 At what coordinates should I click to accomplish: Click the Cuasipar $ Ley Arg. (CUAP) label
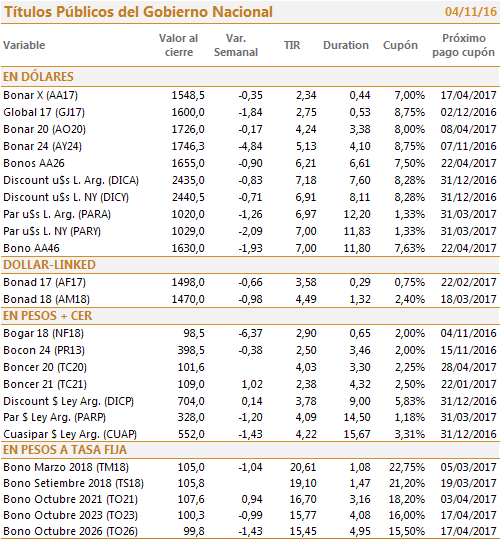coord(70,434)
